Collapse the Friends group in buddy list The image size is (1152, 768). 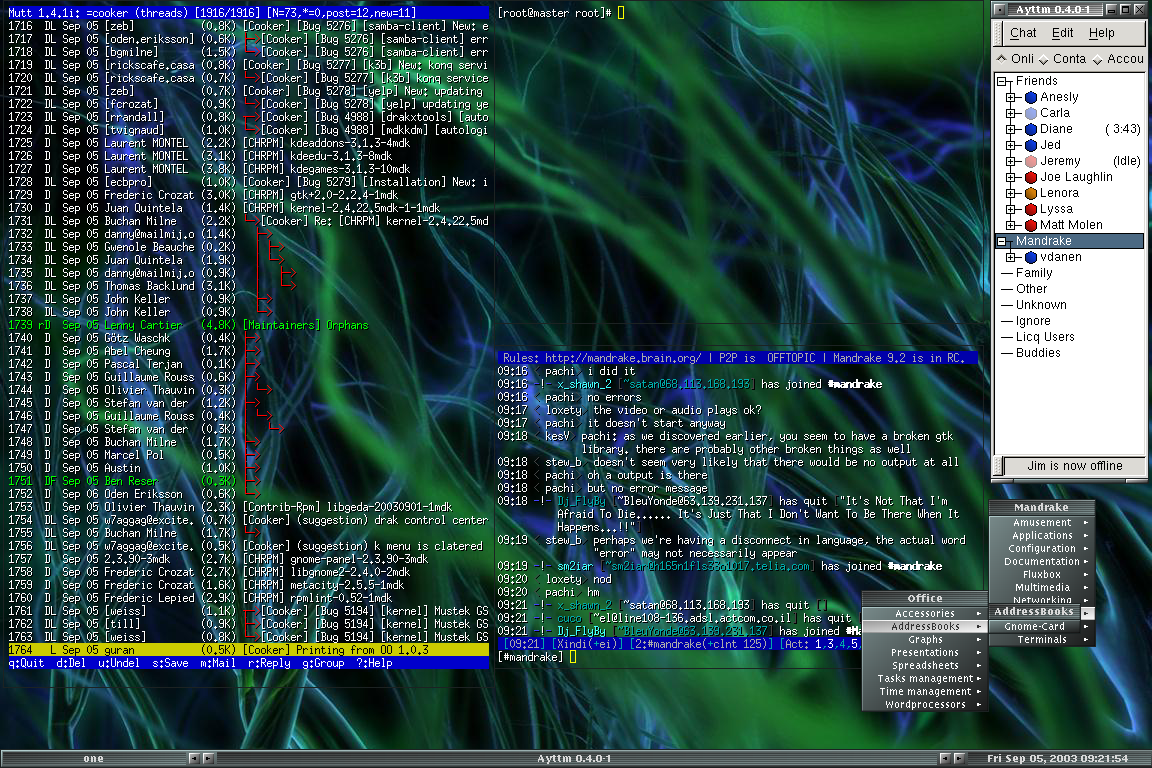click(x=1003, y=81)
